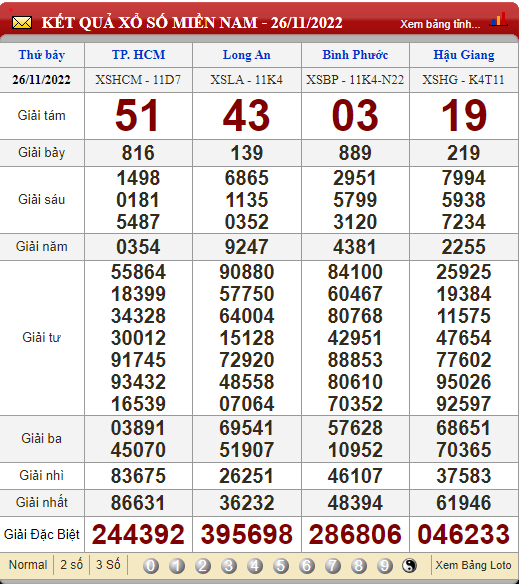Click Giải tám number 03
523x584 pixels.
pos(355,116)
